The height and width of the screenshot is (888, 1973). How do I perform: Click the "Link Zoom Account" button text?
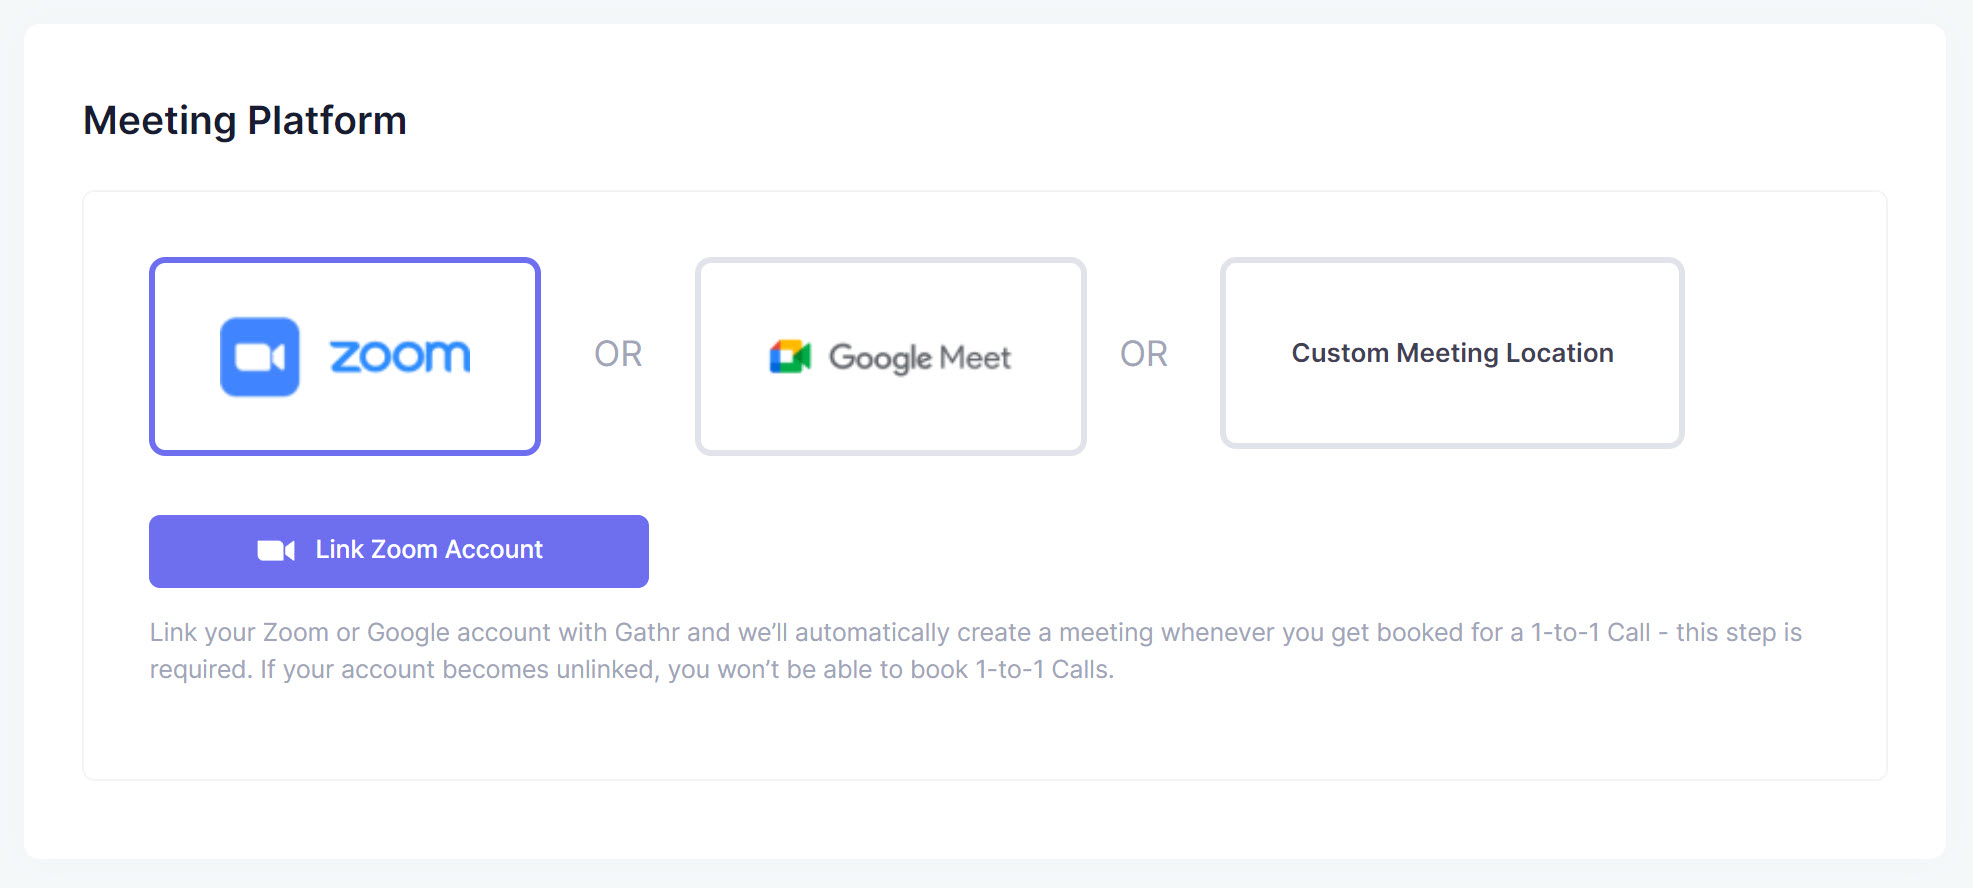429,550
